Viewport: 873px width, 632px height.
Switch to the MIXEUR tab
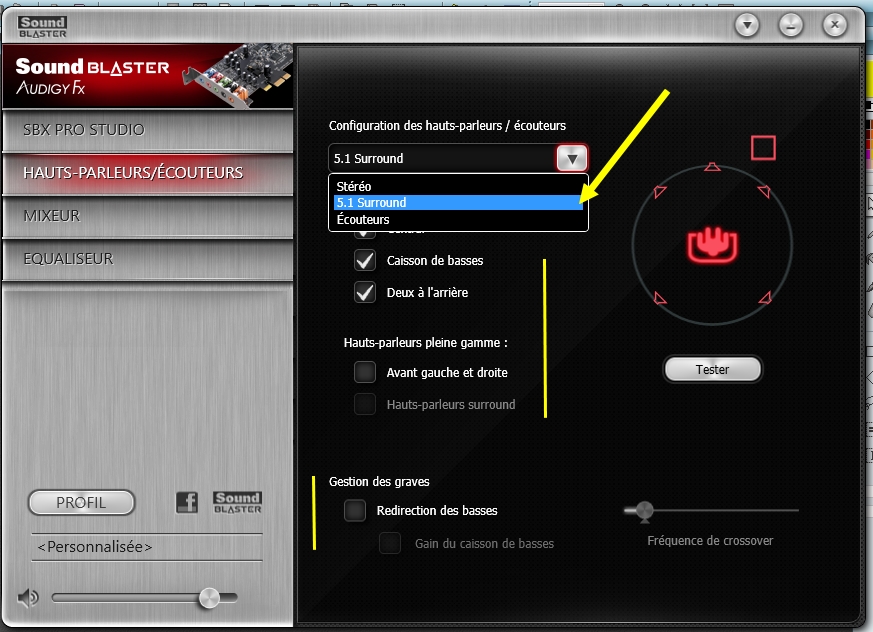click(148, 216)
